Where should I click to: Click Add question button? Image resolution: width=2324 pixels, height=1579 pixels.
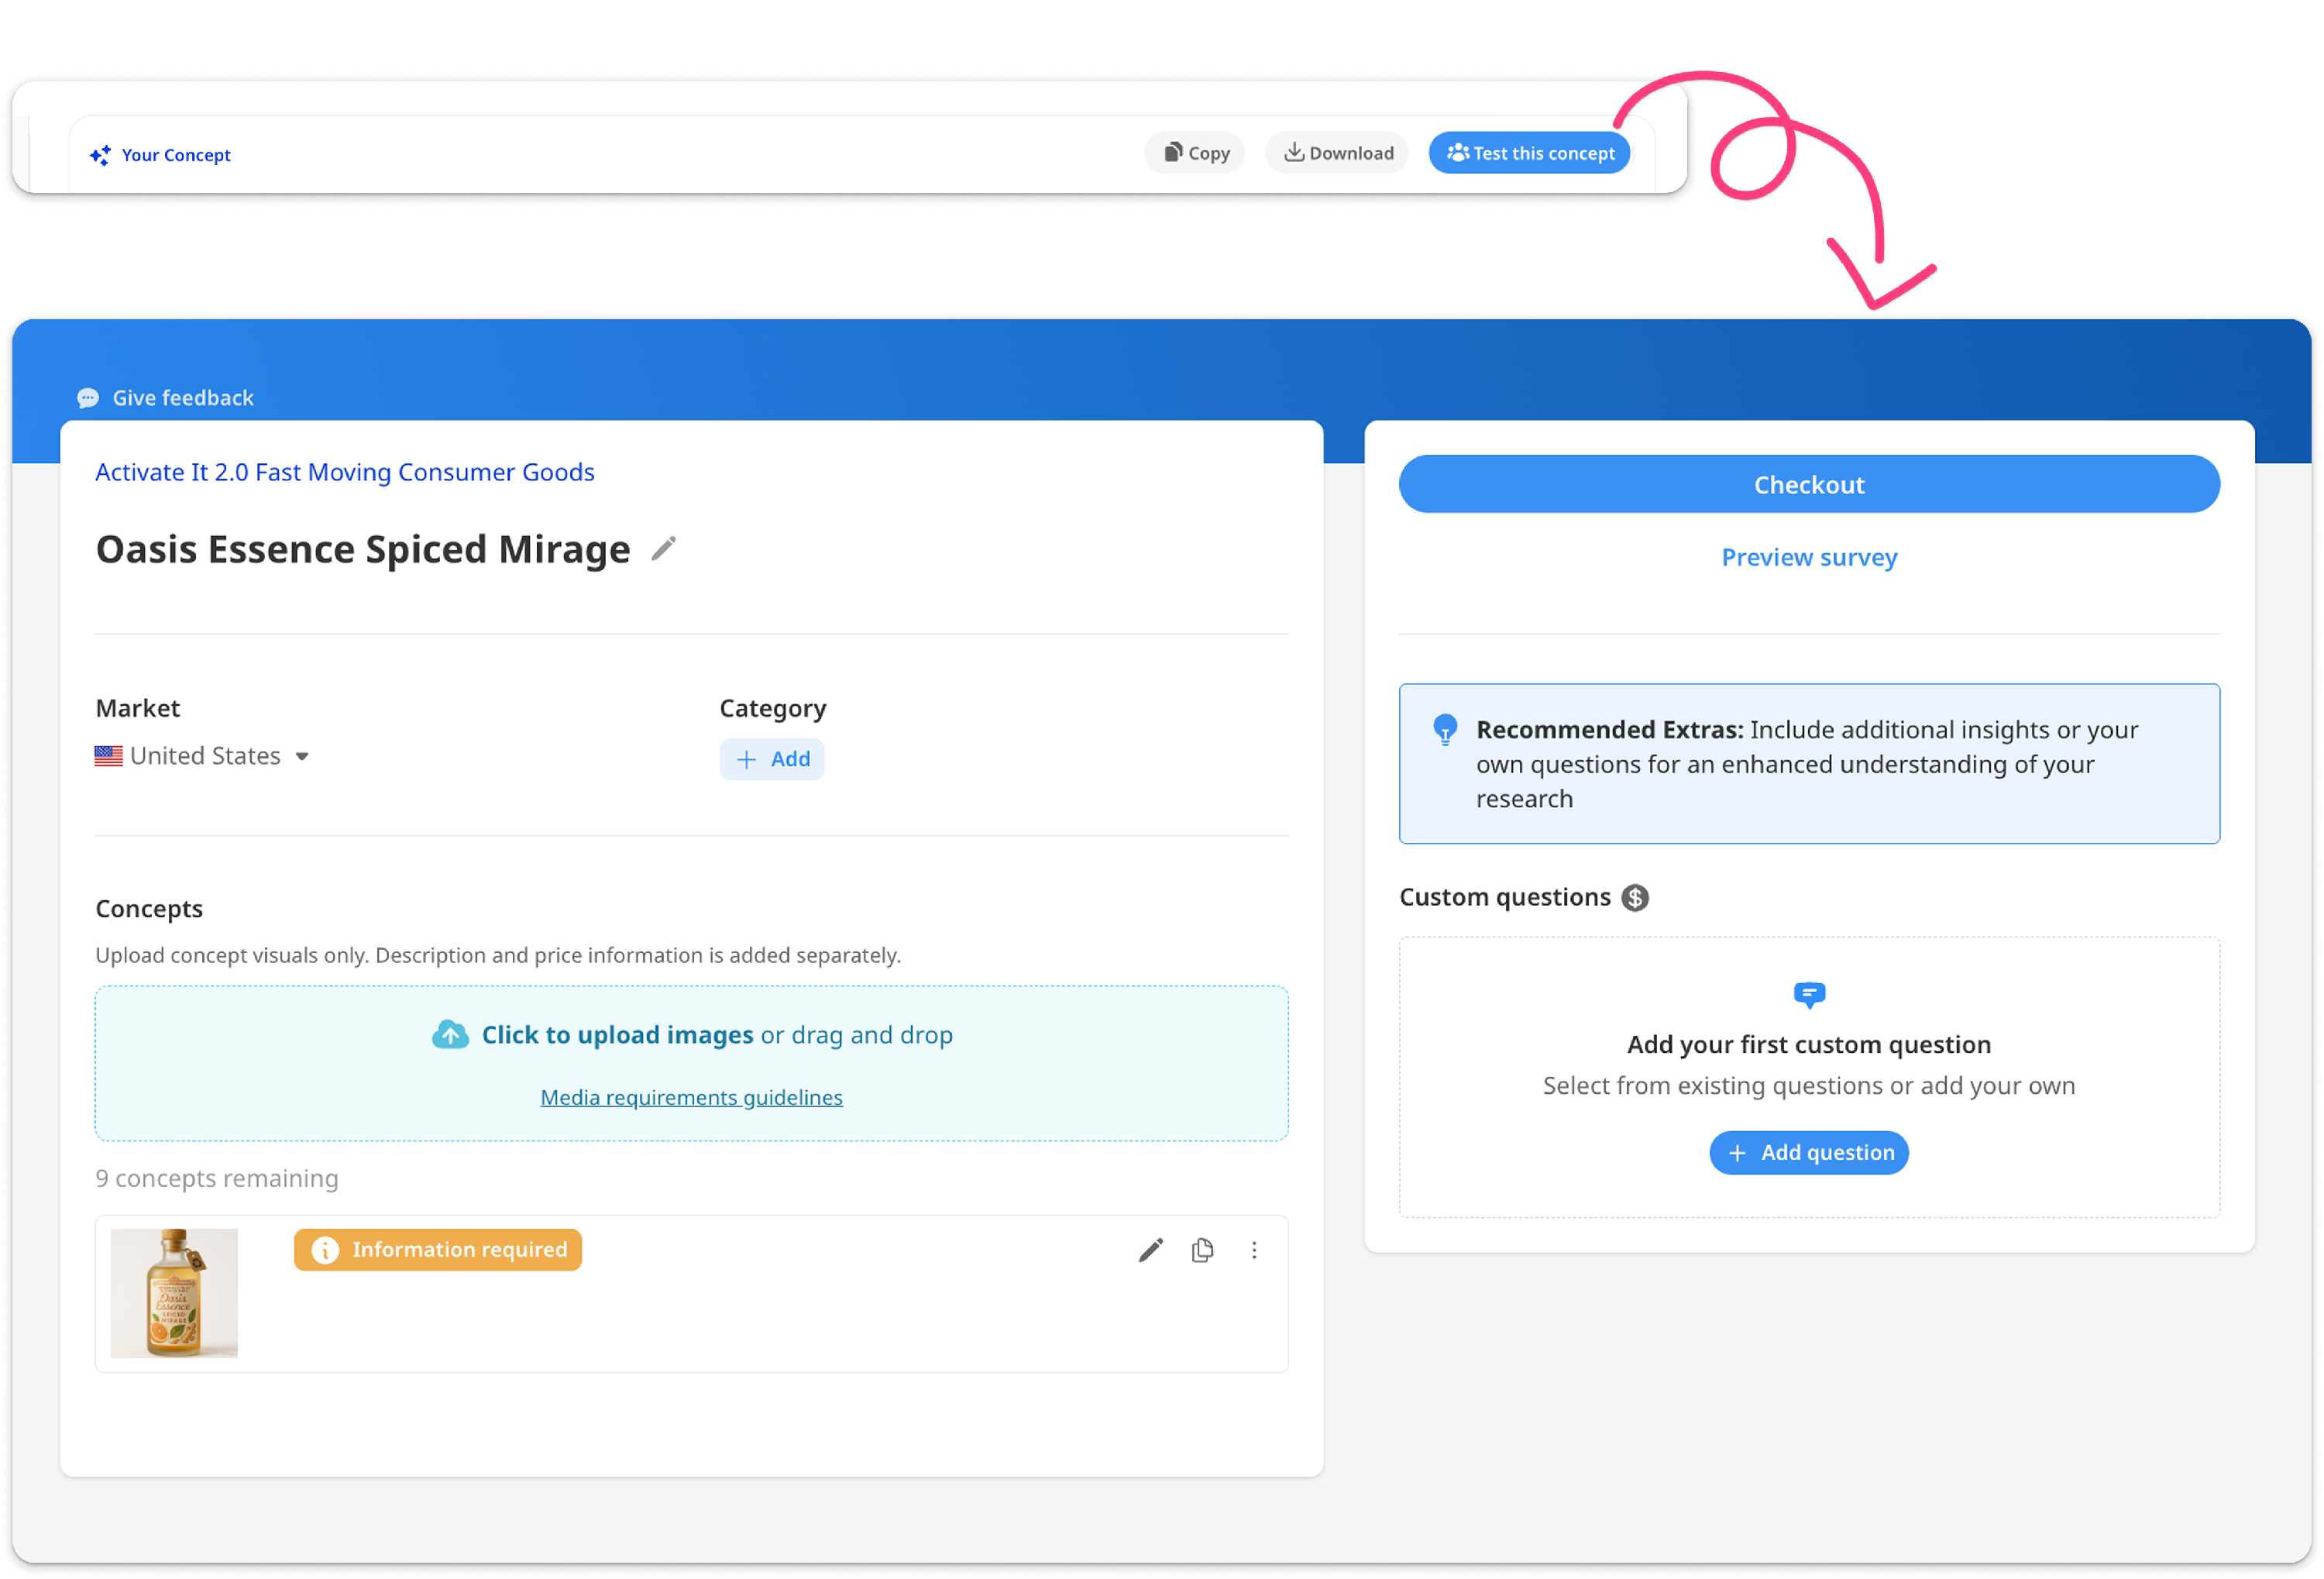pos(1809,1153)
